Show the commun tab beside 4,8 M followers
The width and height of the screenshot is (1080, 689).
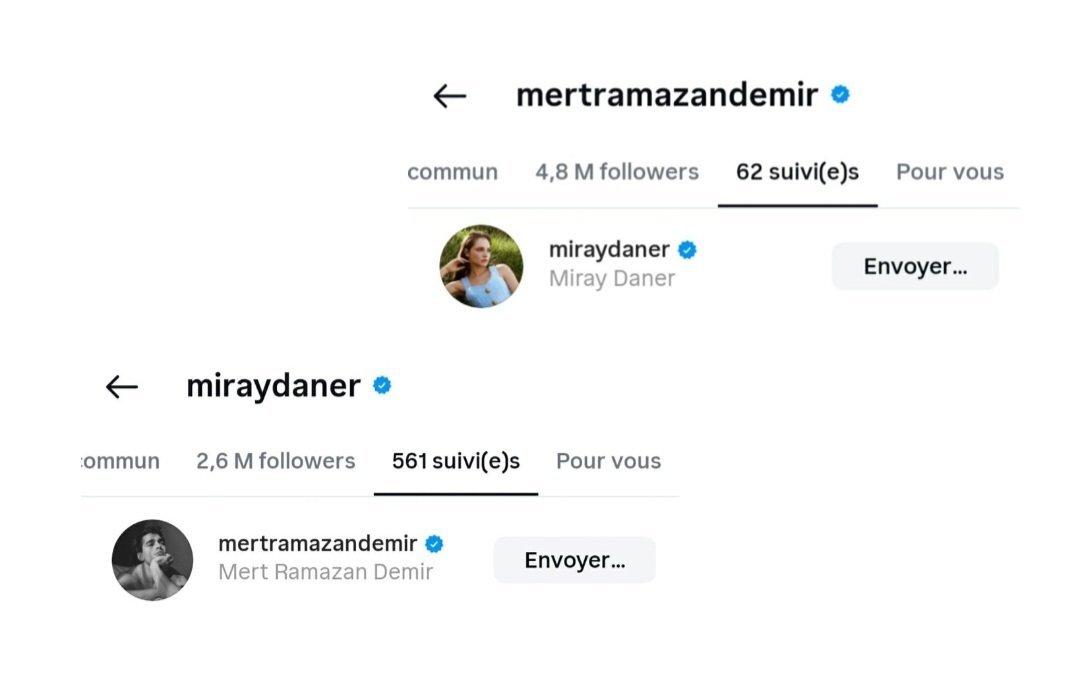453,172
